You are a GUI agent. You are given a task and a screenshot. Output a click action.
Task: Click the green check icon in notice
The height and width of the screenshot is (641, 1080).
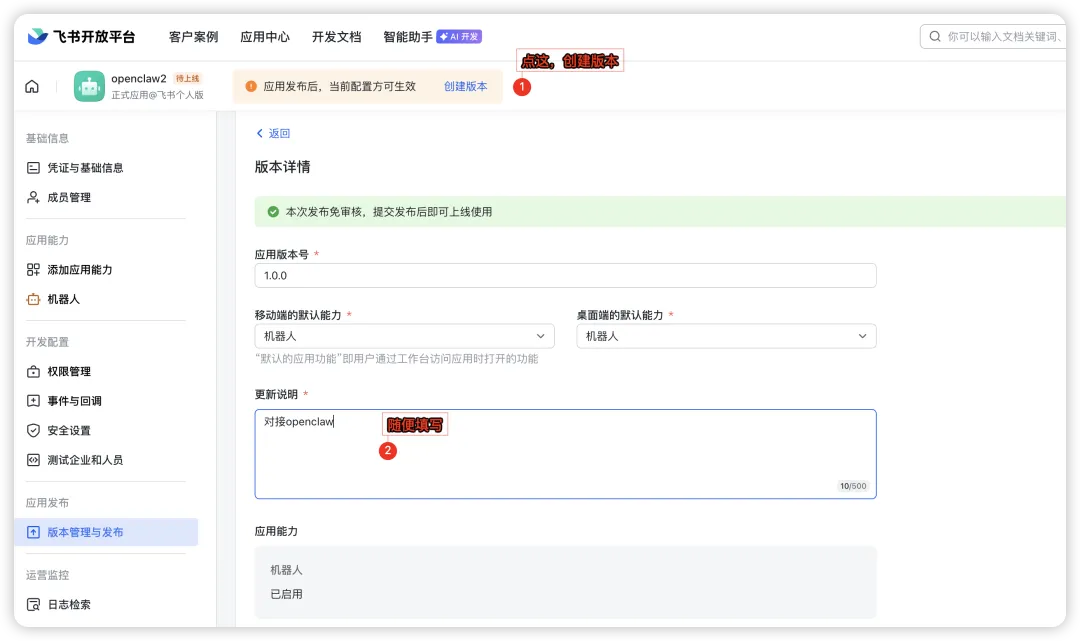point(273,212)
